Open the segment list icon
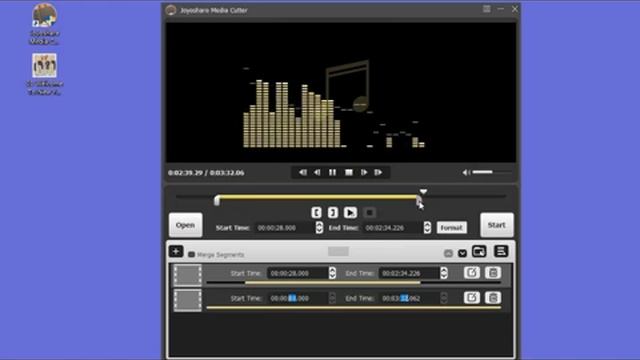 tap(501, 251)
